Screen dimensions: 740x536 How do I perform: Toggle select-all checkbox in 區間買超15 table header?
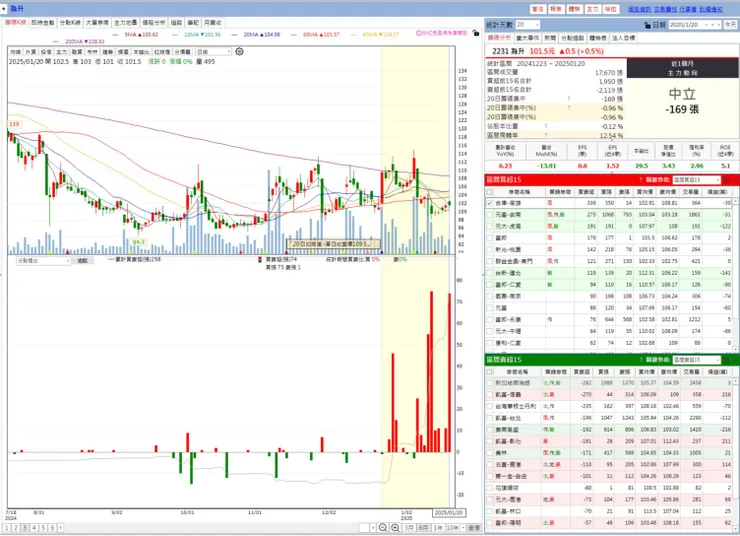(489, 192)
